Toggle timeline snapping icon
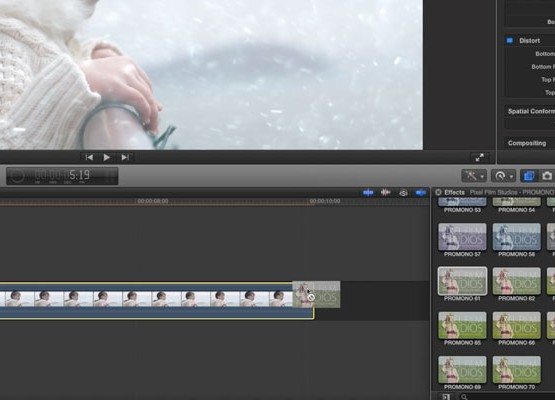Screen dimensions: 555x400 point(420,193)
